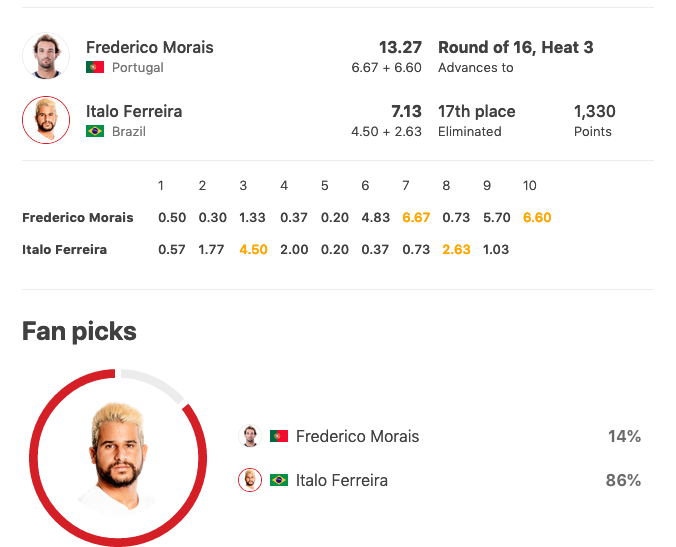The image size is (676, 547).
Task: Select Italo Ferreira's total score 7.13
Action: pyautogui.click(x=406, y=111)
